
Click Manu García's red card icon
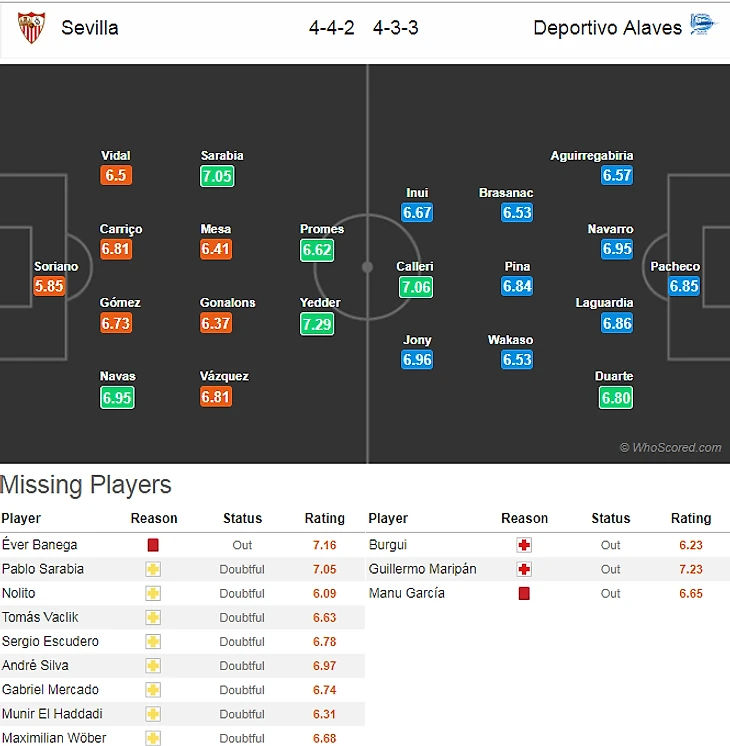click(524, 593)
